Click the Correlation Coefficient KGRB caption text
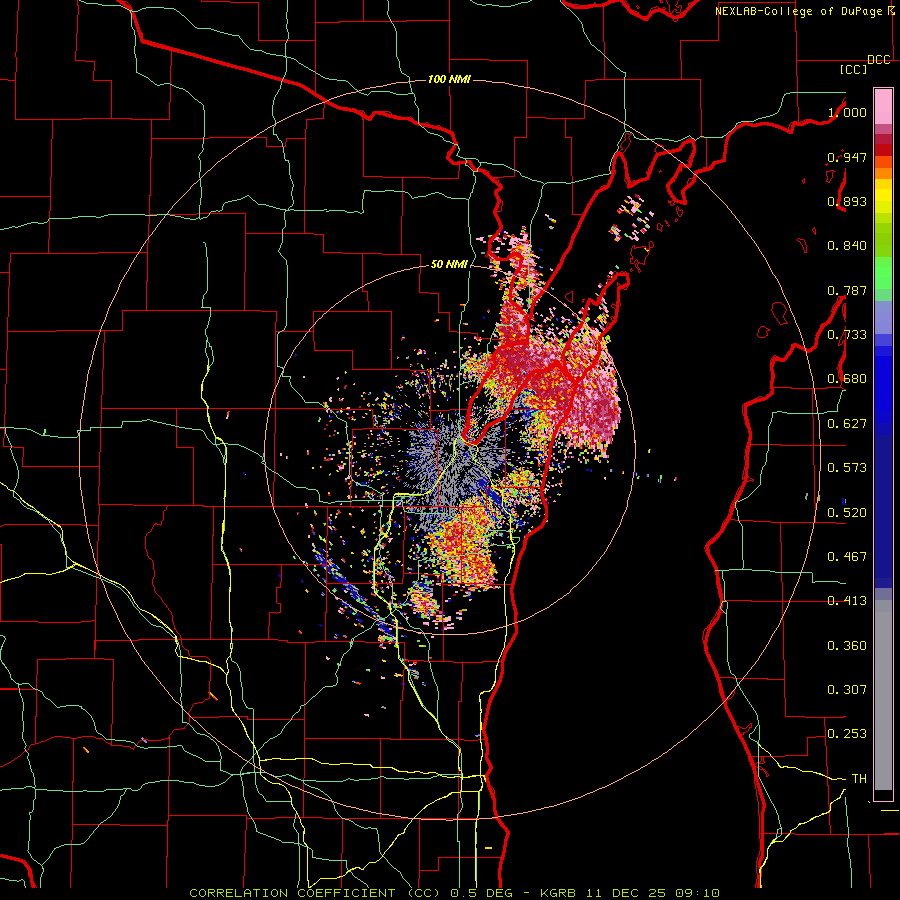 tap(454, 893)
